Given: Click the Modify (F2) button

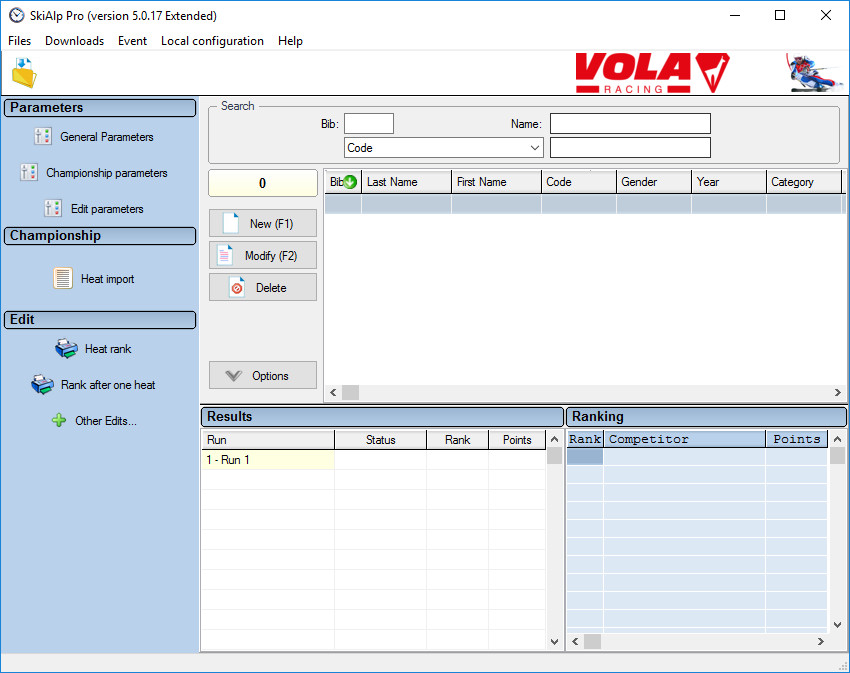Looking at the screenshot, I should [x=263, y=256].
